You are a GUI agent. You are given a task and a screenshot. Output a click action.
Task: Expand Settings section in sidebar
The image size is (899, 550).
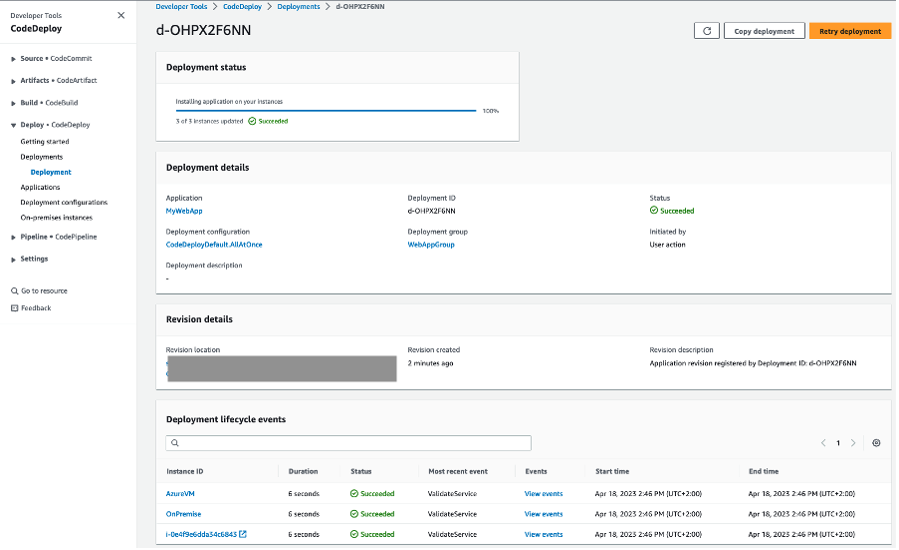[13, 260]
